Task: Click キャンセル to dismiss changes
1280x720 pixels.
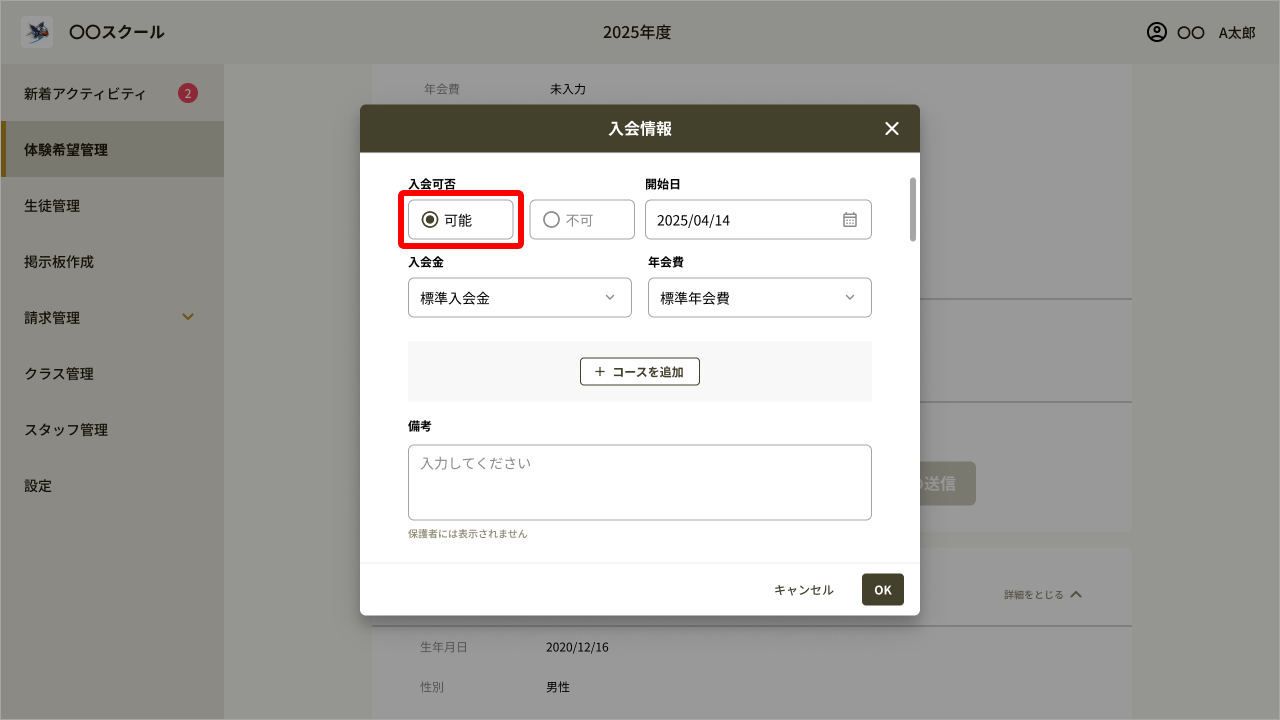Action: tap(802, 589)
